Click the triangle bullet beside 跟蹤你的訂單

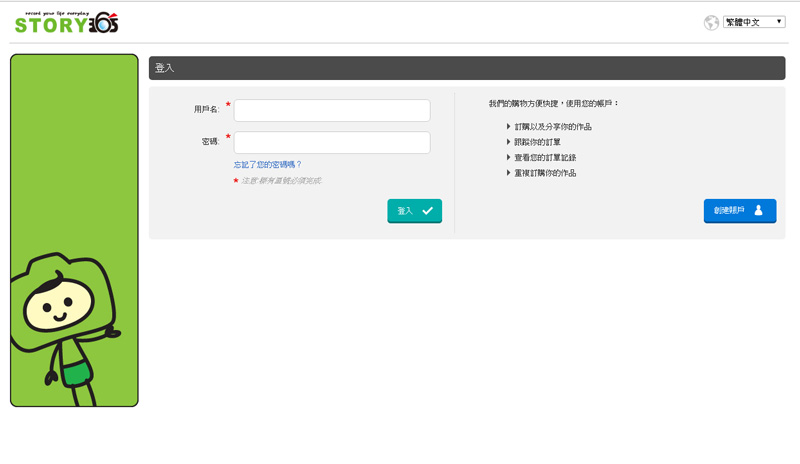[509, 142]
